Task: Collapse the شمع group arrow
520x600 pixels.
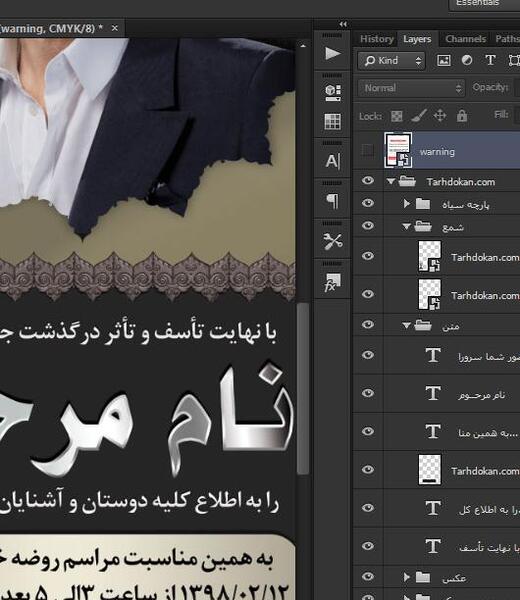Action: point(406,227)
